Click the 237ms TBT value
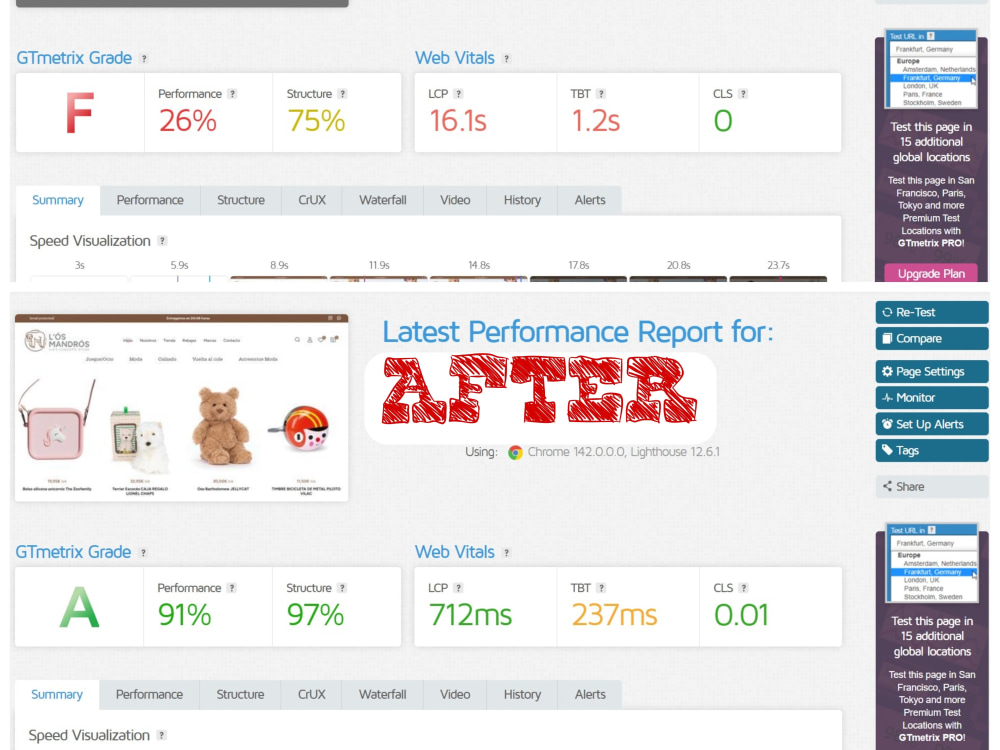This screenshot has height=750, width=1000. pyautogui.click(x=614, y=615)
